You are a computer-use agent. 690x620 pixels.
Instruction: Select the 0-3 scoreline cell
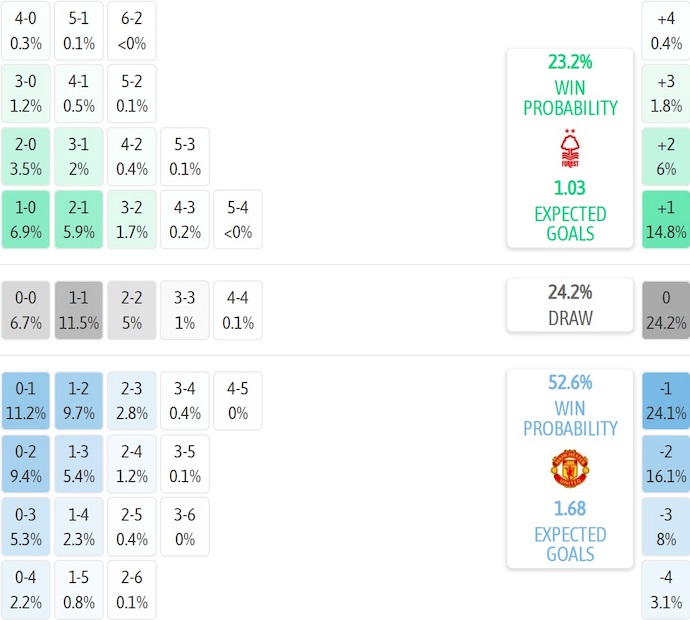click(x=26, y=526)
